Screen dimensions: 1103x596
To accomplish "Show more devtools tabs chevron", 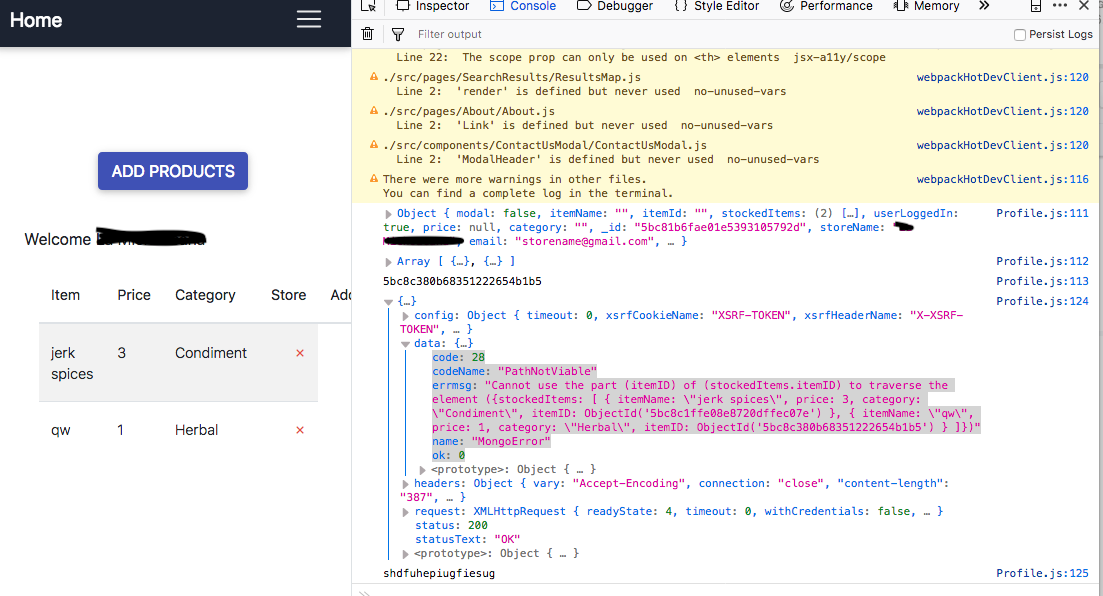I will 984,6.
